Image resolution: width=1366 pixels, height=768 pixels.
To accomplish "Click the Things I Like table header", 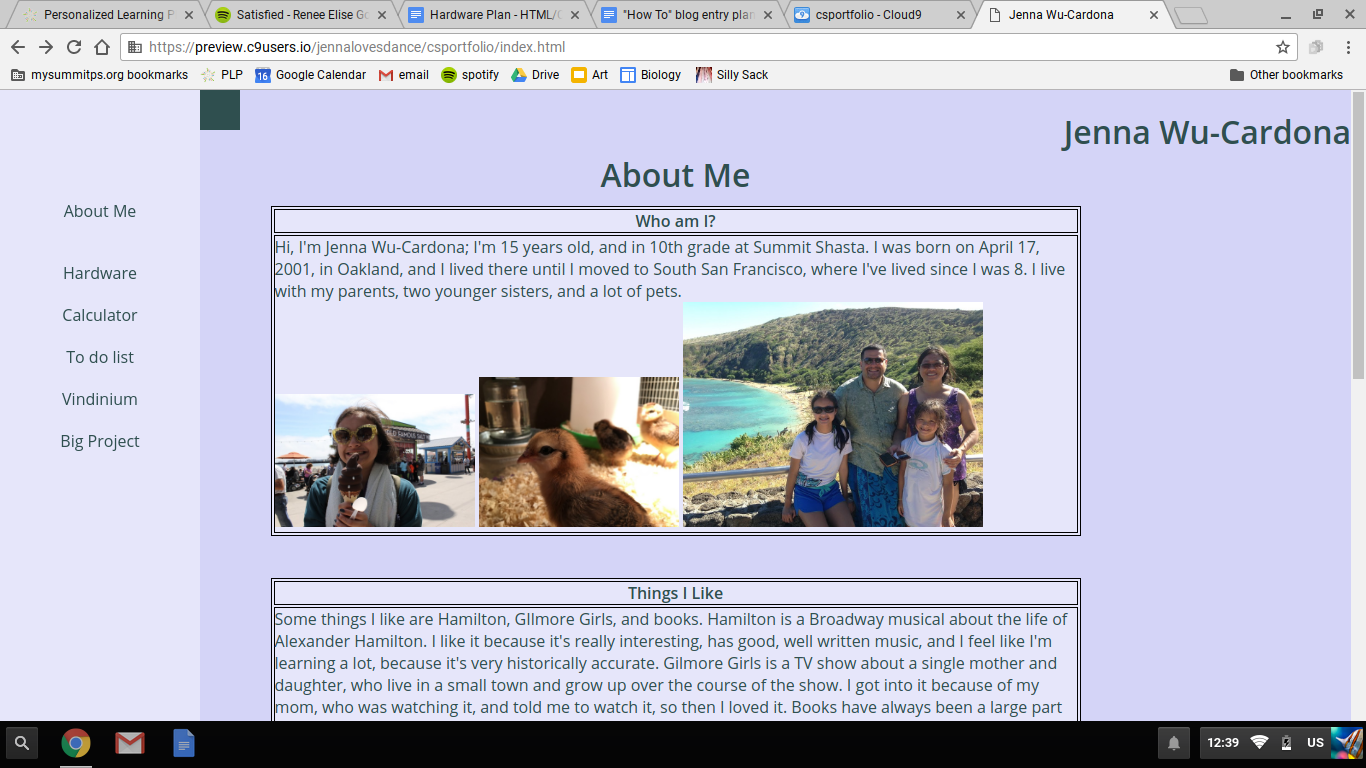I will pyautogui.click(x=675, y=593).
